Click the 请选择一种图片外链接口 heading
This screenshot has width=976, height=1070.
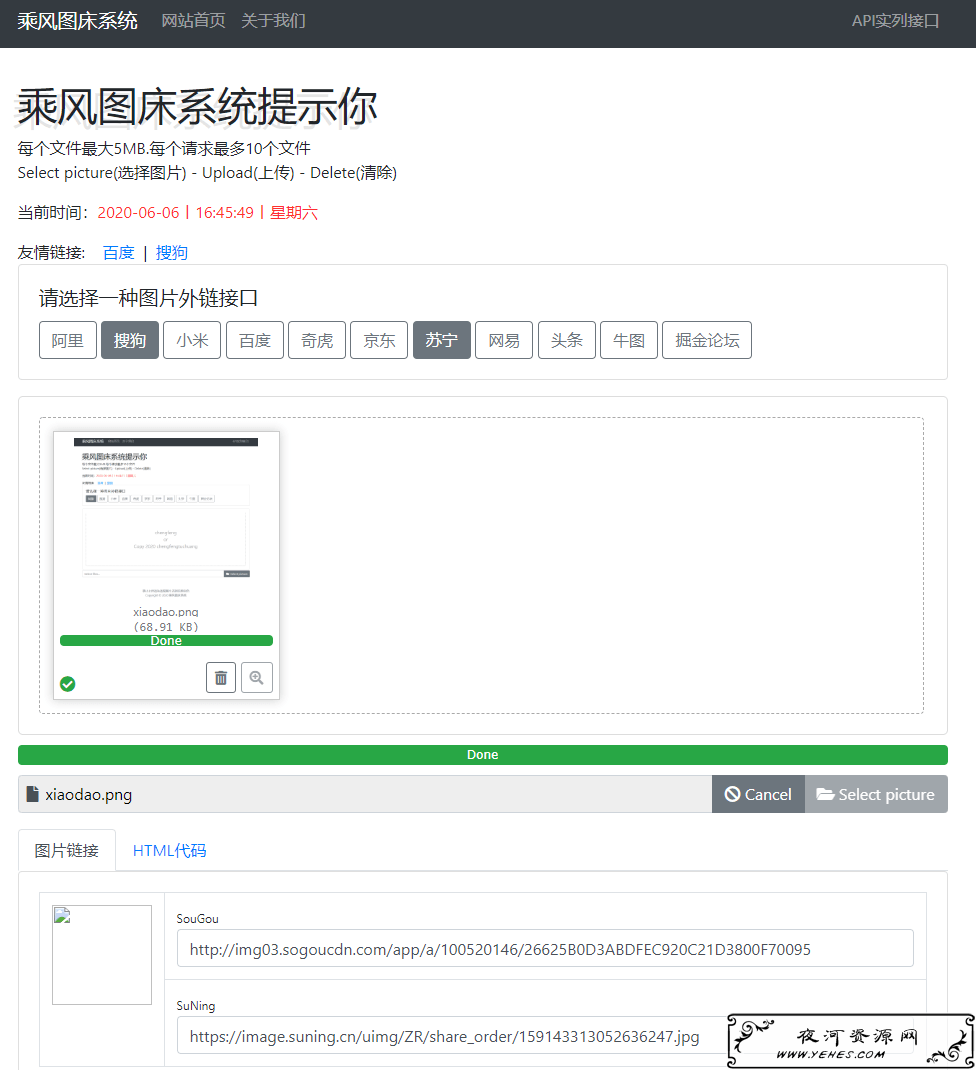148,298
